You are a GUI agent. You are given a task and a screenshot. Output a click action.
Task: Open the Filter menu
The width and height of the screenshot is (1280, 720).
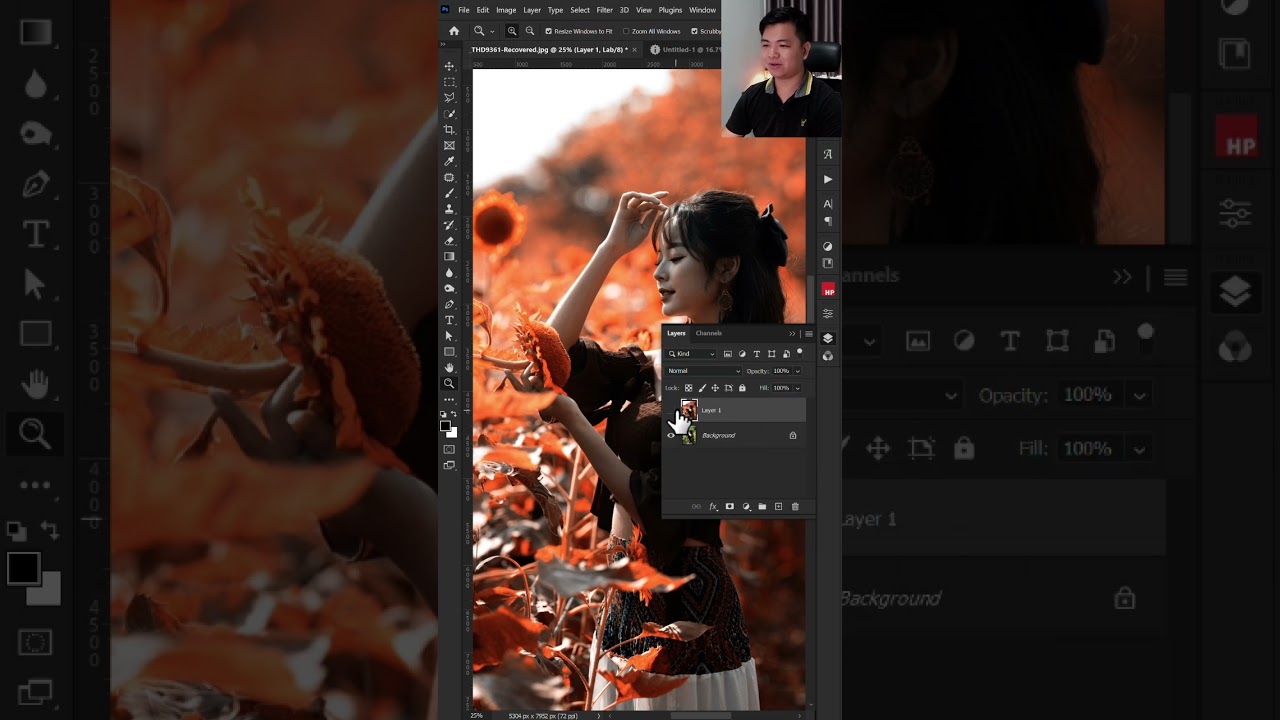pyautogui.click(x=605, y=10)
